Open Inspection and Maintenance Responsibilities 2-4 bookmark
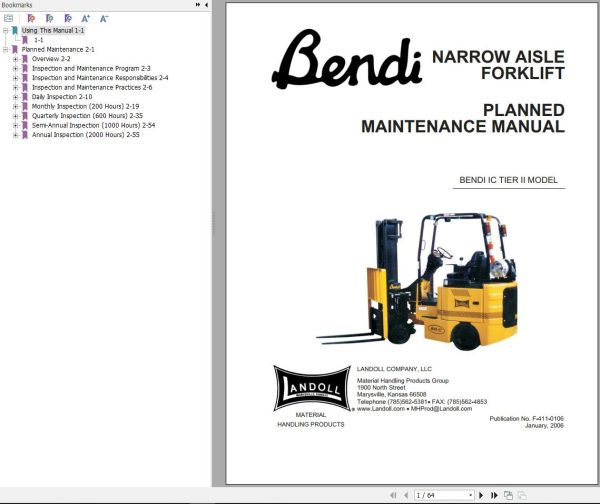Image resolution: width=600 pixels, height=504 pixels. click(100, 78)
